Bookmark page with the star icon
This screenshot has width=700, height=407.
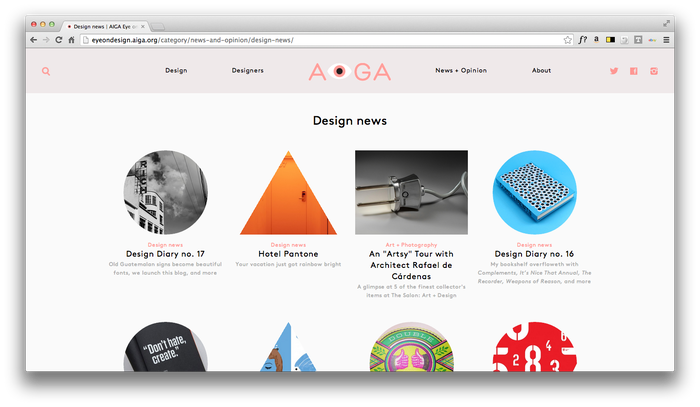[567, 40]
